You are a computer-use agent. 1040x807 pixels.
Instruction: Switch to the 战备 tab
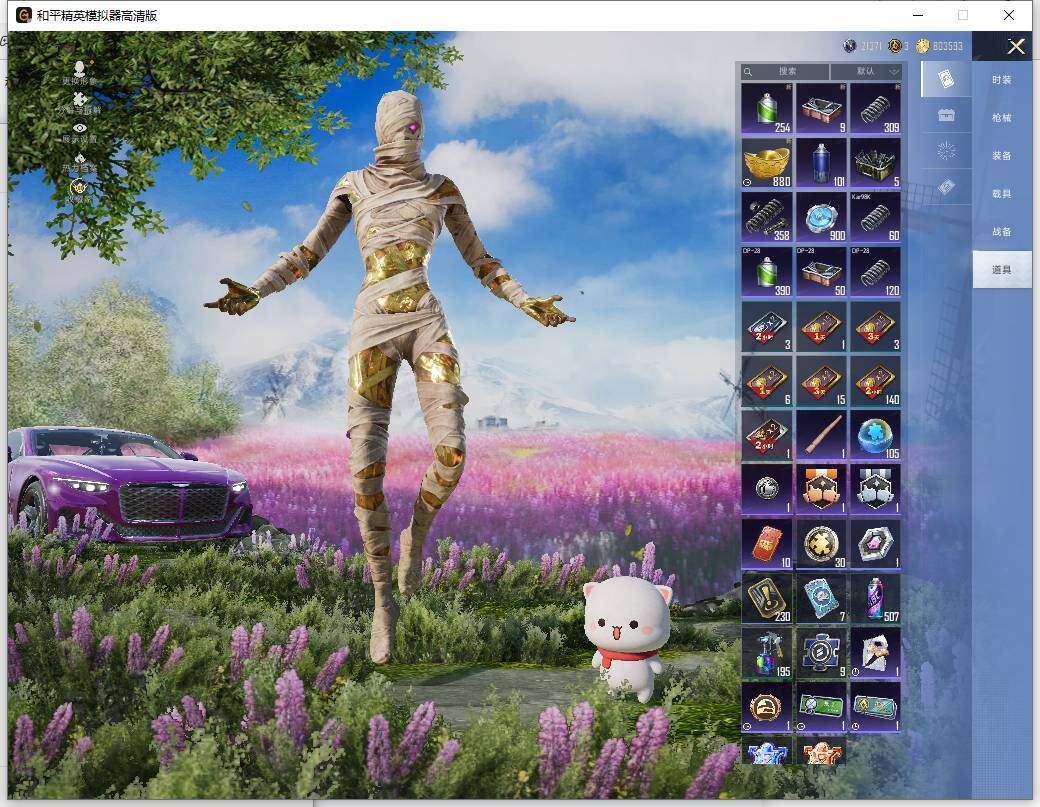click(x=1002, y=231)
